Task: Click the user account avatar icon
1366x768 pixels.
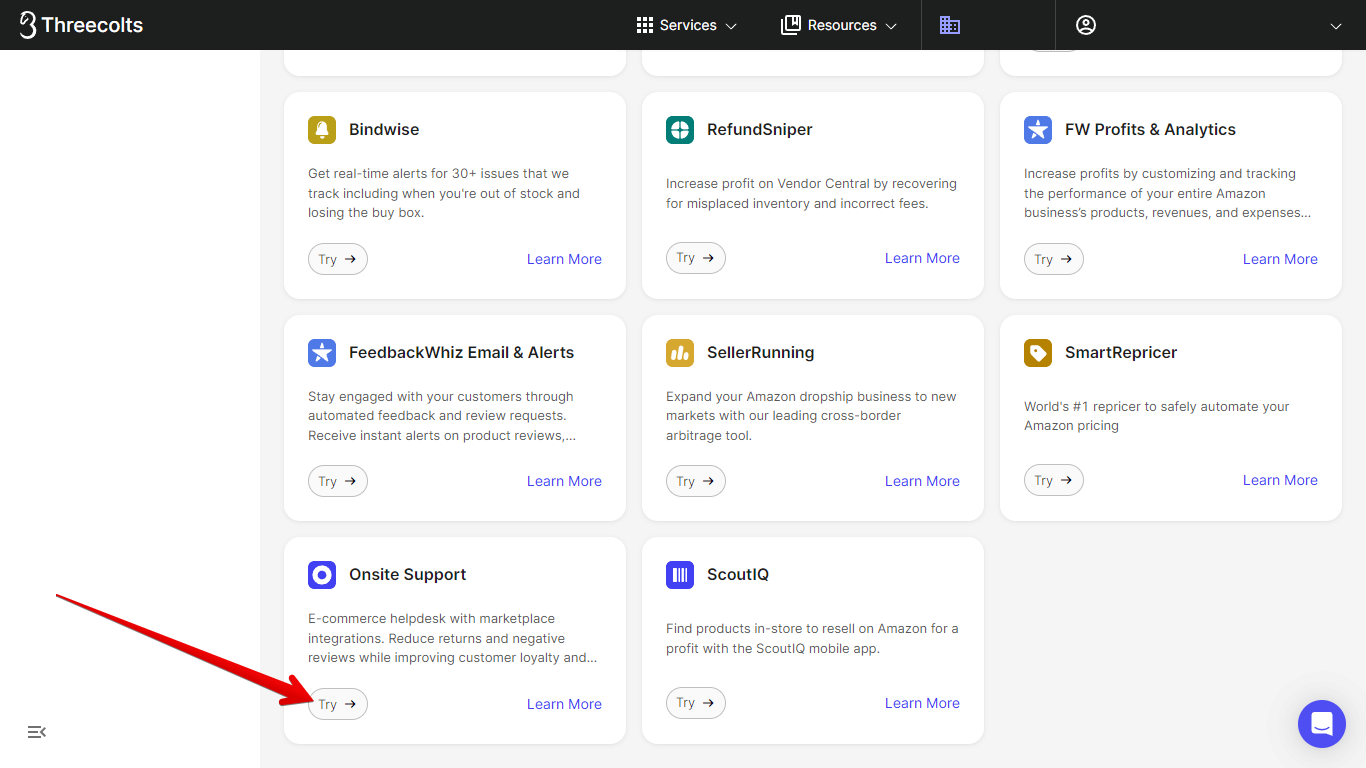Action: pyautogui.click(x=1086, y=25)
